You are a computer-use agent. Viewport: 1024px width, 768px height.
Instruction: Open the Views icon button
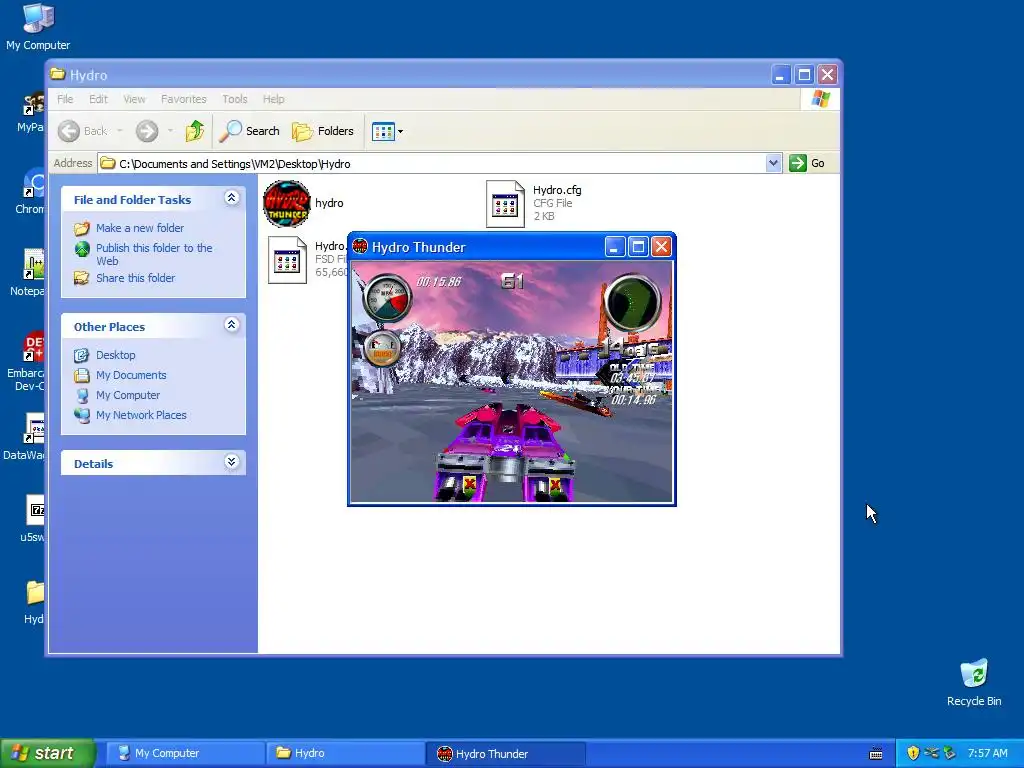point(383,131)
